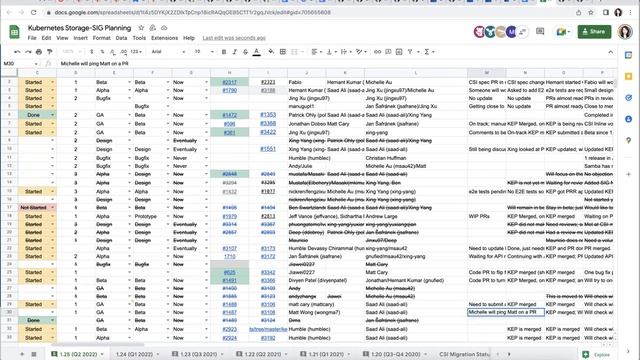Viewport: 640px width, 360px height.
Task: Open the #2317 link in row 2
Action: coord(229,82)
